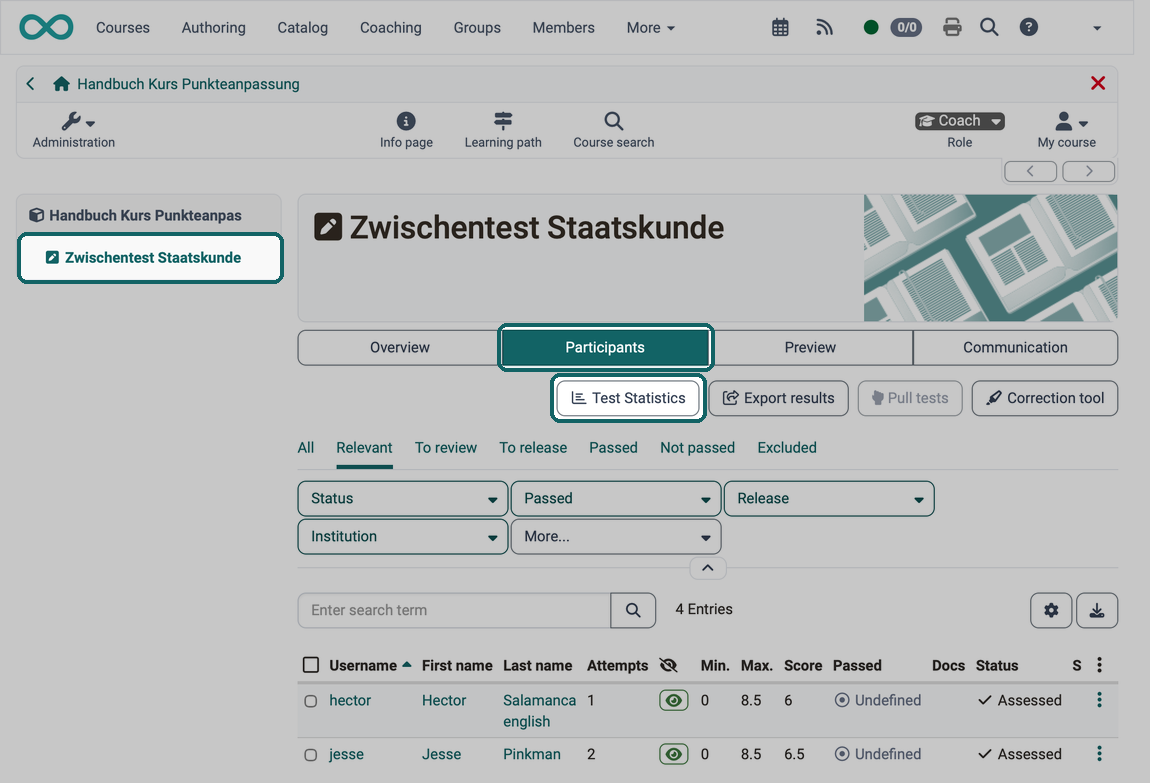Viewport: 1150px width, 783px height.
Task: Open the Institution filter dropdown
Action: [x=403, y=537]
